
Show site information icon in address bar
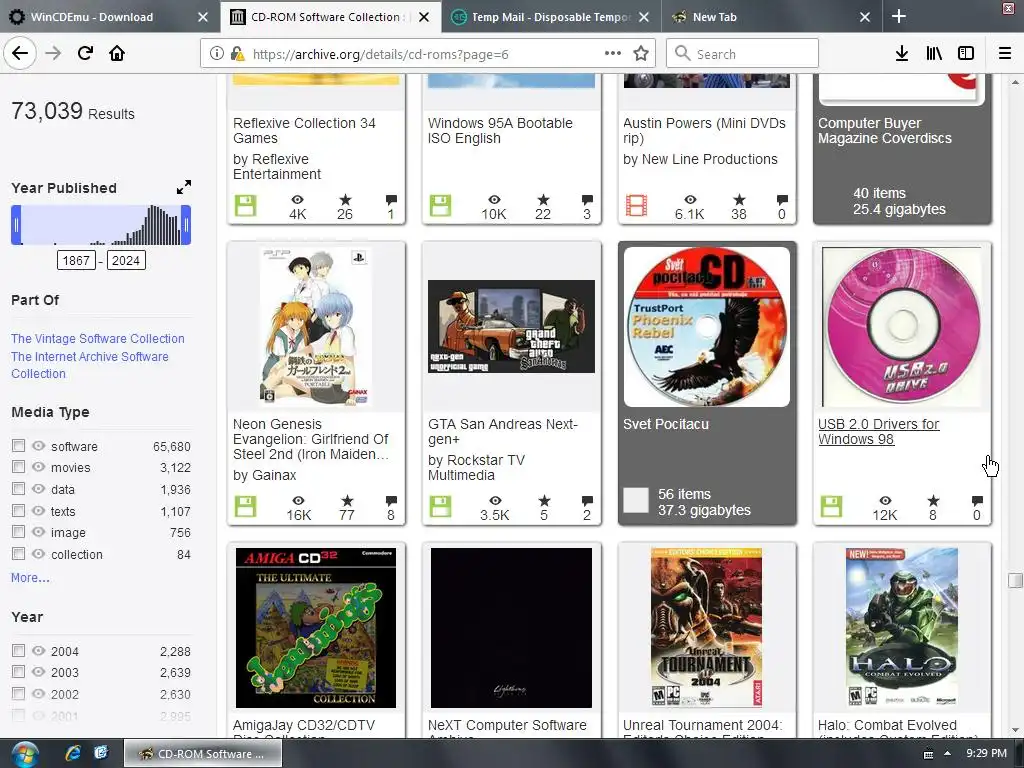216,54
